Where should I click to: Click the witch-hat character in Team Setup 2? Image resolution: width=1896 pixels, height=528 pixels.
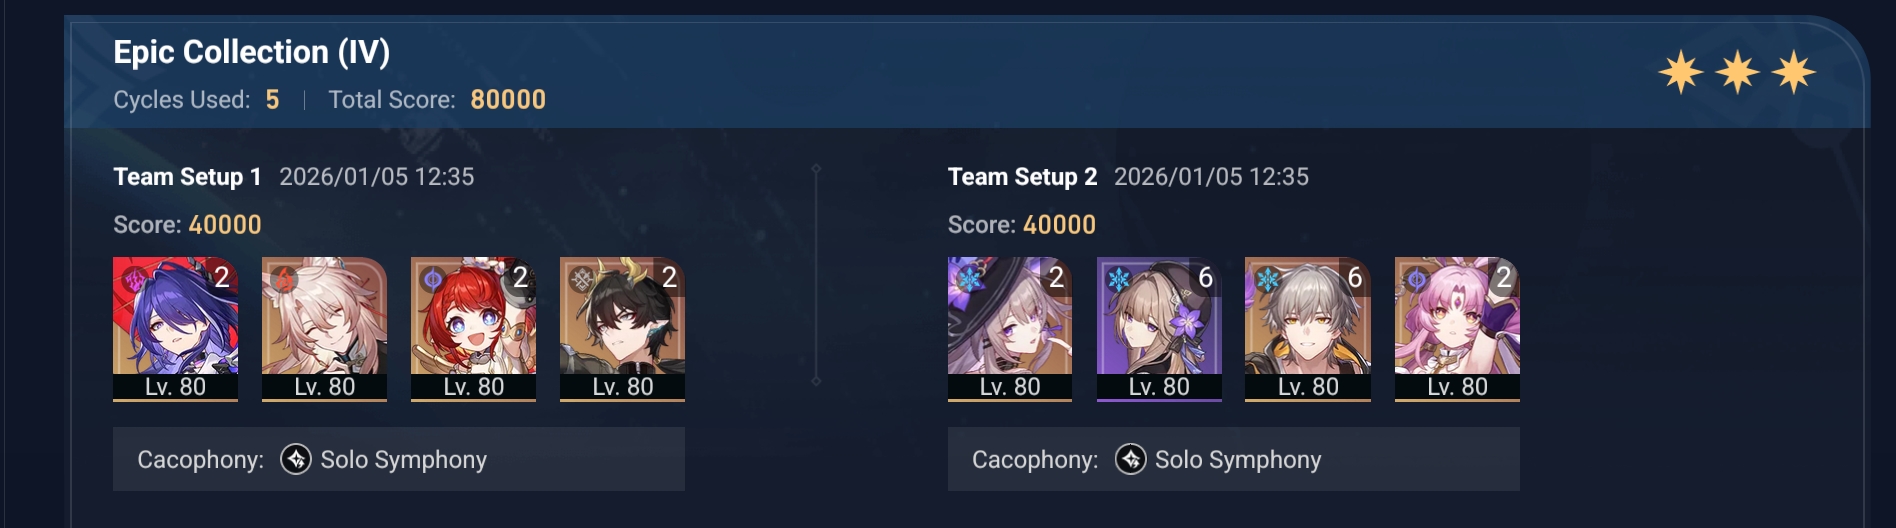(1010, 329)
